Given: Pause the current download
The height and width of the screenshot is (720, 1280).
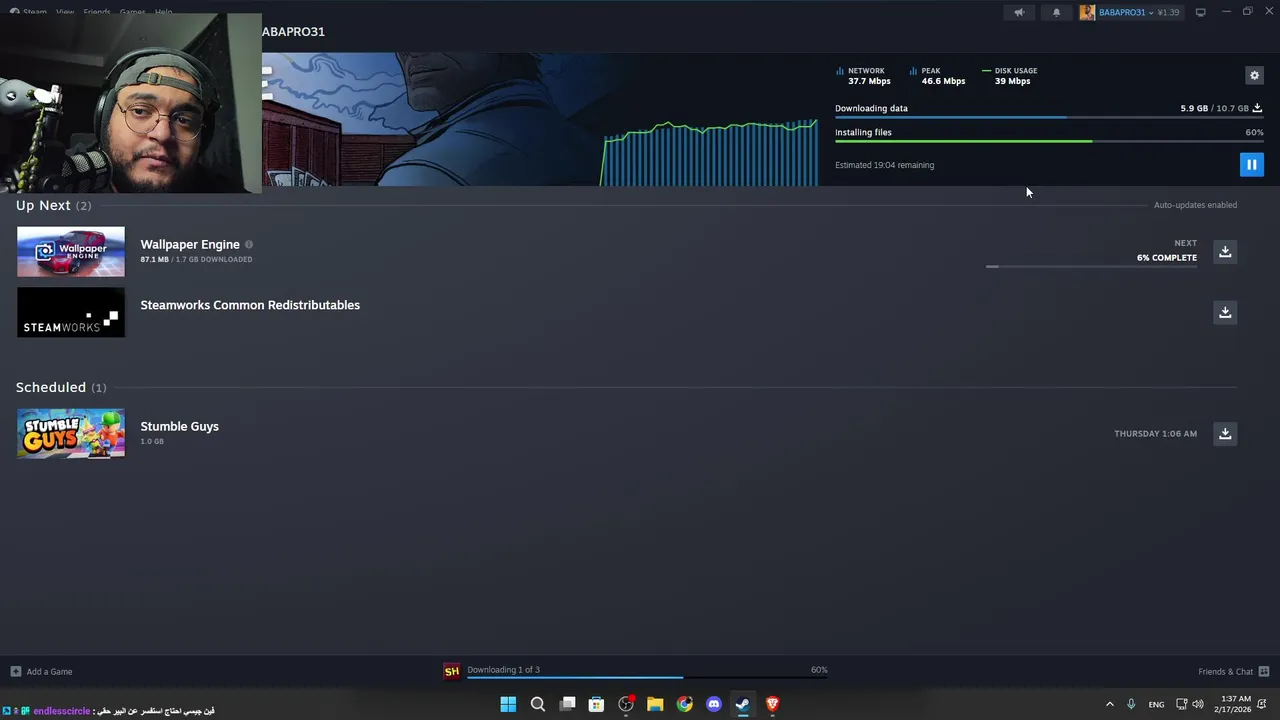Looking at the screenshot, I should tap(1251, 165).
